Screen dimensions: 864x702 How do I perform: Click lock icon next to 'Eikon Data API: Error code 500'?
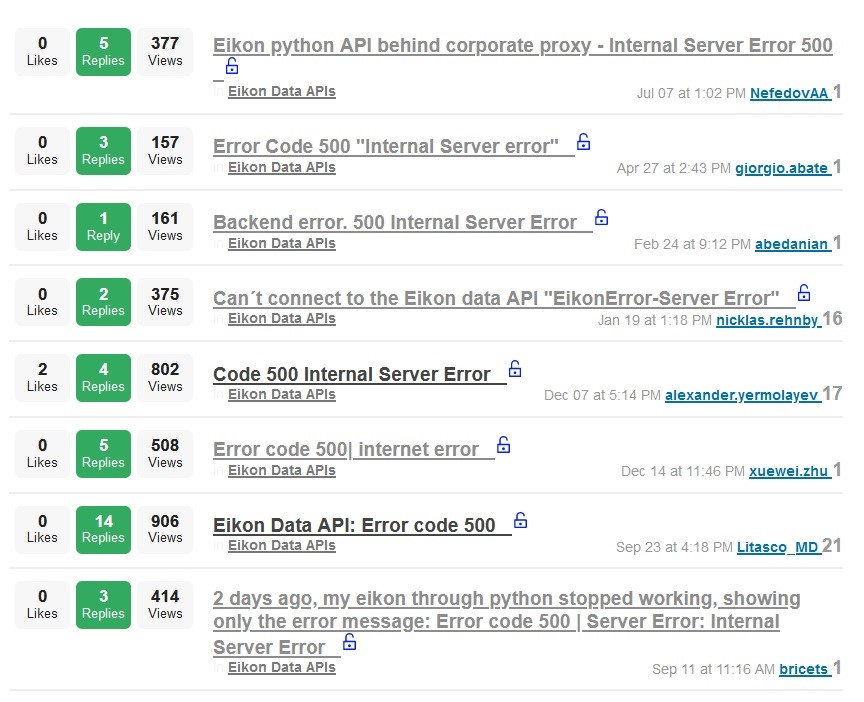[520, 521]
